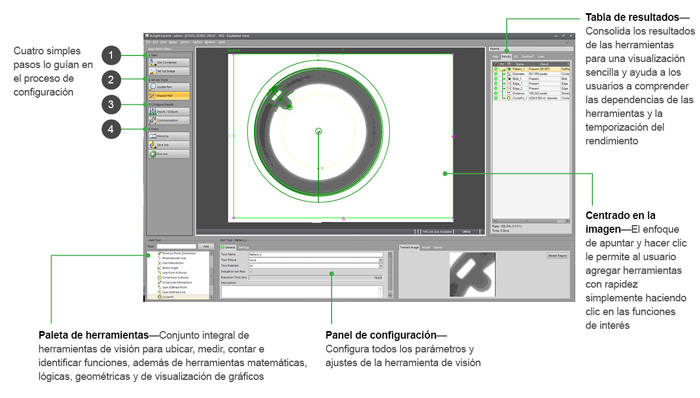Open the Inputs / Outputs step
The width and height of the screenshot is (700, 398).
tap(169, 111)
